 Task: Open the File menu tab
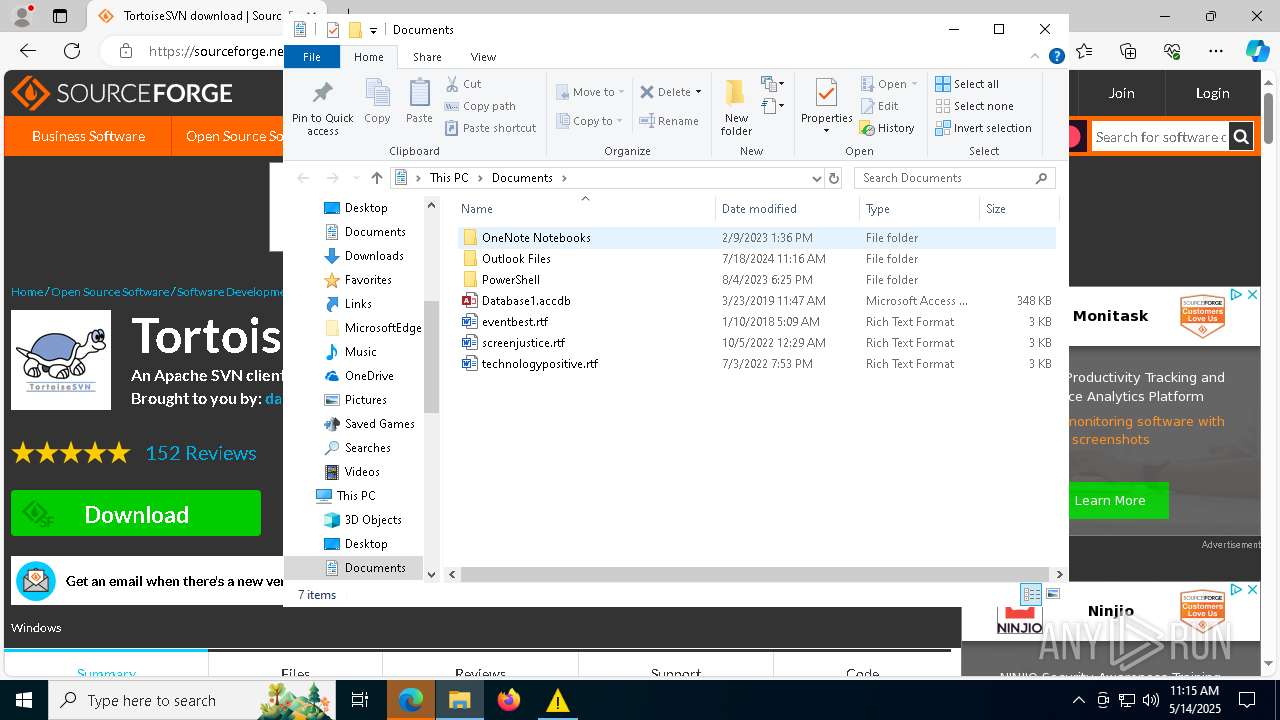point(312,57)
